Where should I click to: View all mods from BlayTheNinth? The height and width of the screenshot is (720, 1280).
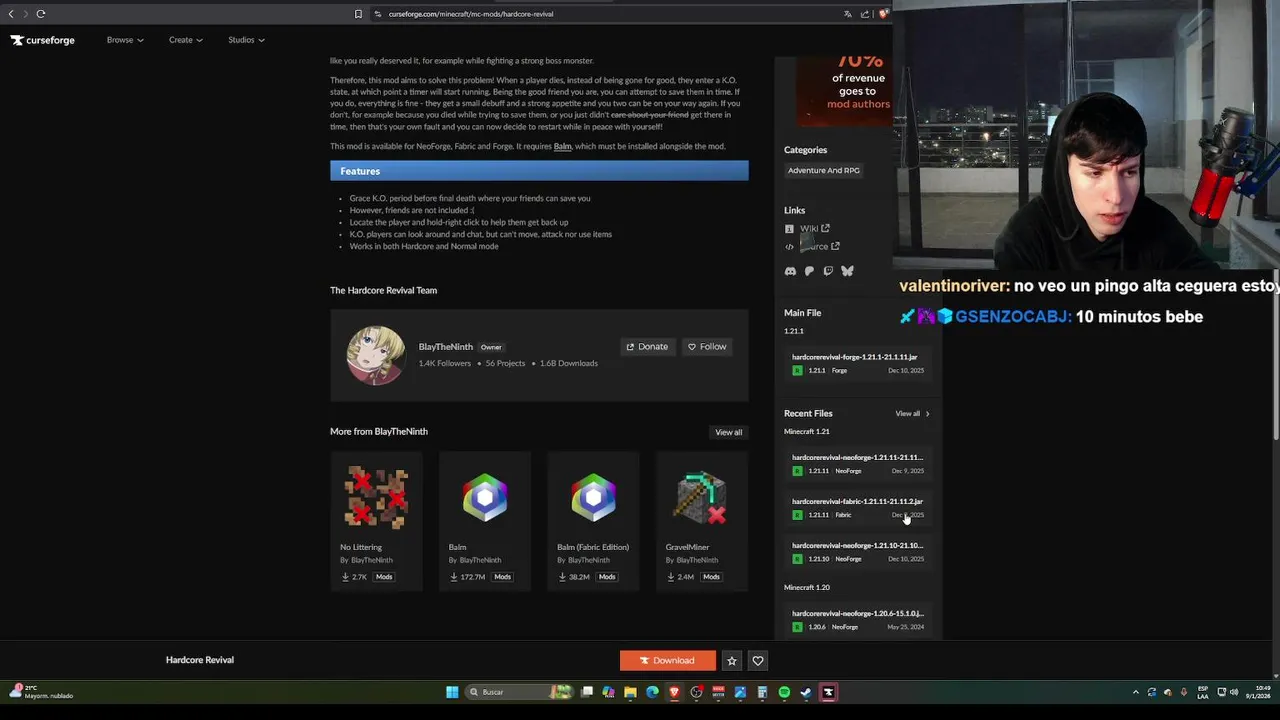(728, 432)
